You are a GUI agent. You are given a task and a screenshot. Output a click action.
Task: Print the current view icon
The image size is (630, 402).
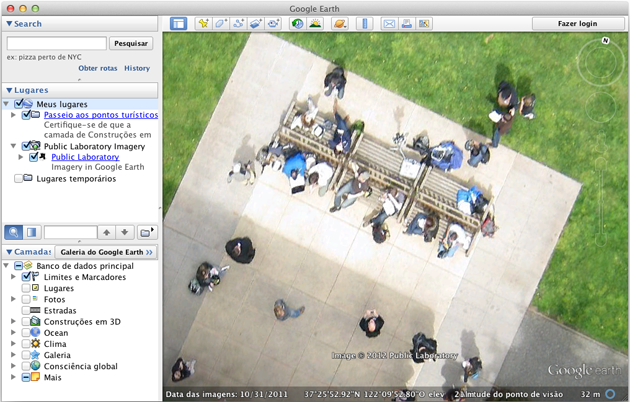click(407, 24)
